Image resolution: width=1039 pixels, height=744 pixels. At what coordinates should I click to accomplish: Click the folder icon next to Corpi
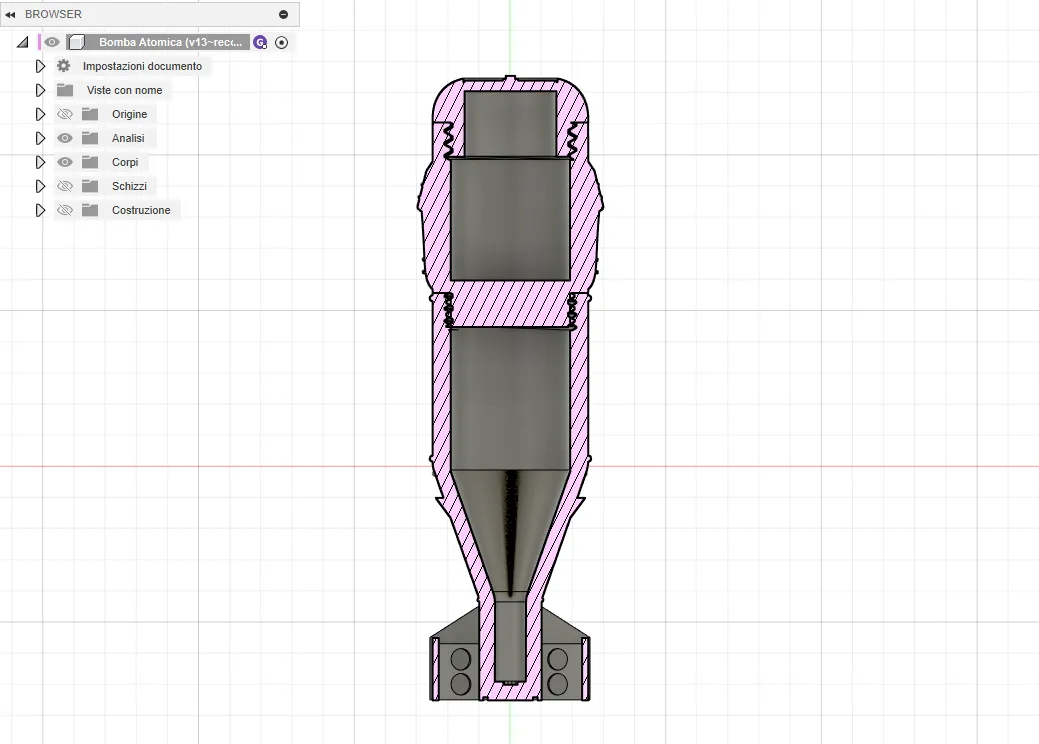coord(90,162)
